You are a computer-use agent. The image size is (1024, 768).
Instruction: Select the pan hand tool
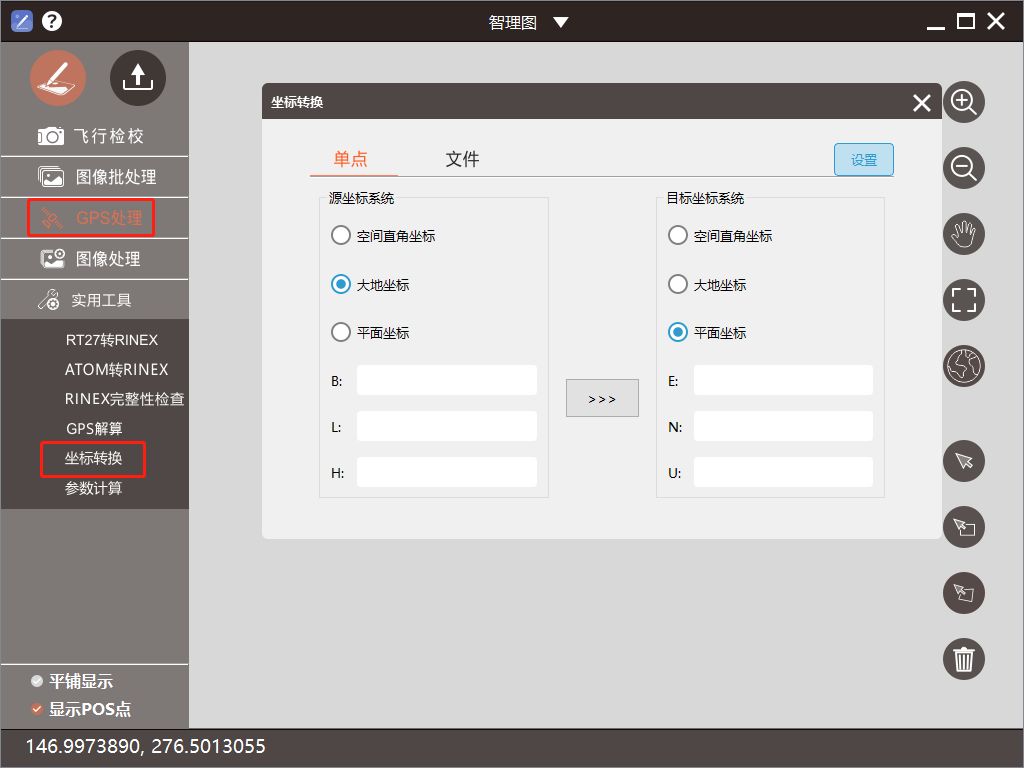point(964,234)
